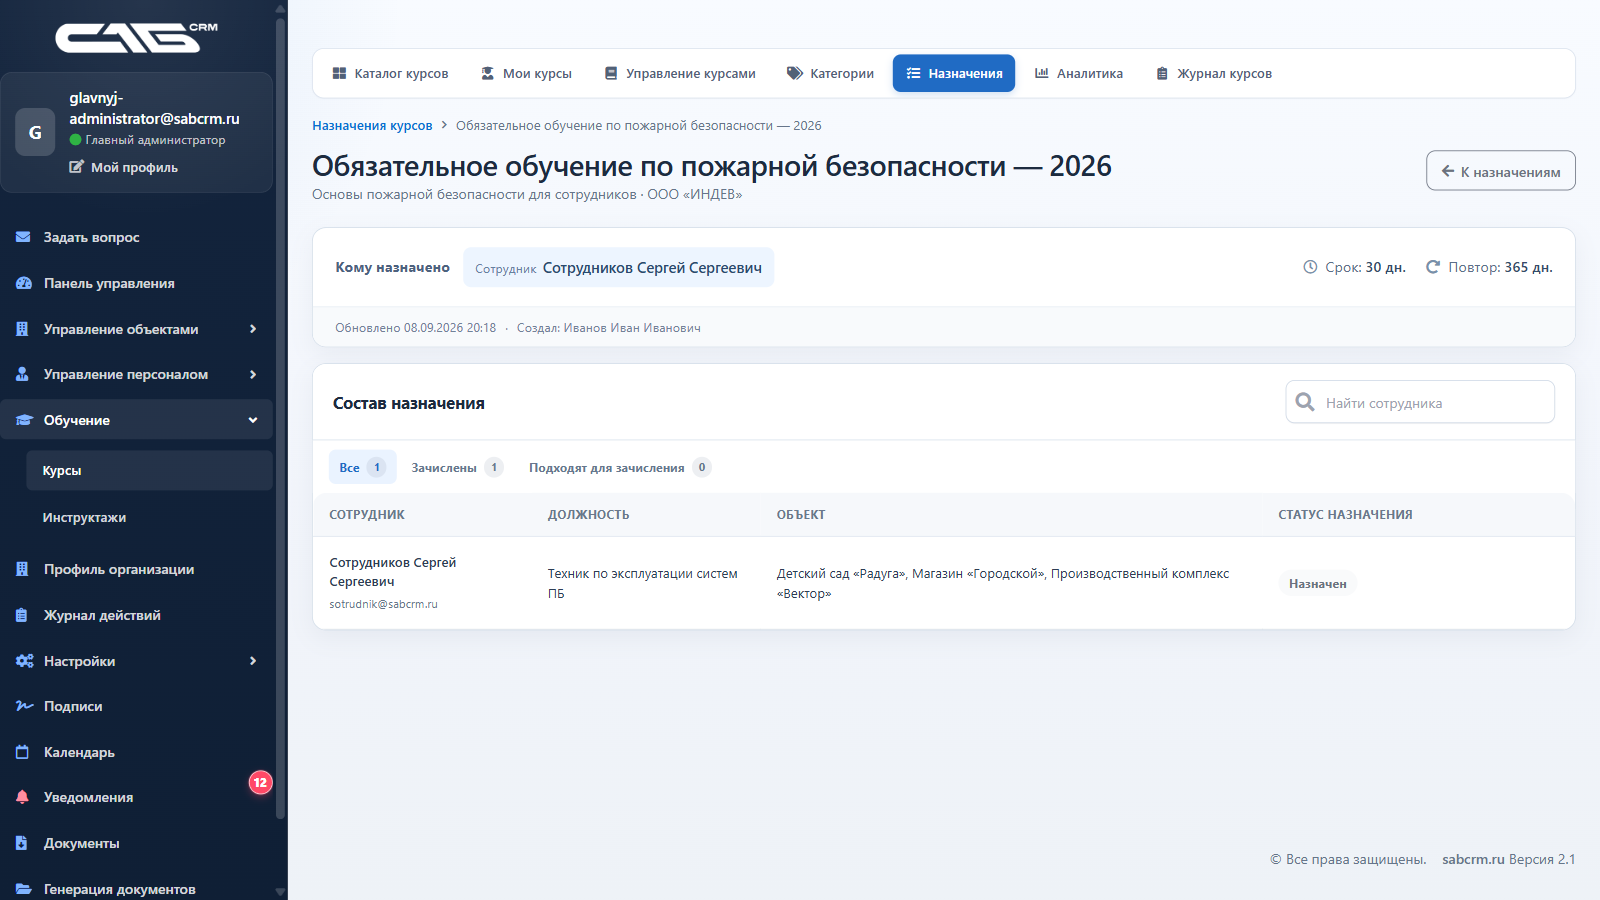This screenshot has width=1600, height=900.
Task: Open the Аналитика tab
Action: (1078, 73)
